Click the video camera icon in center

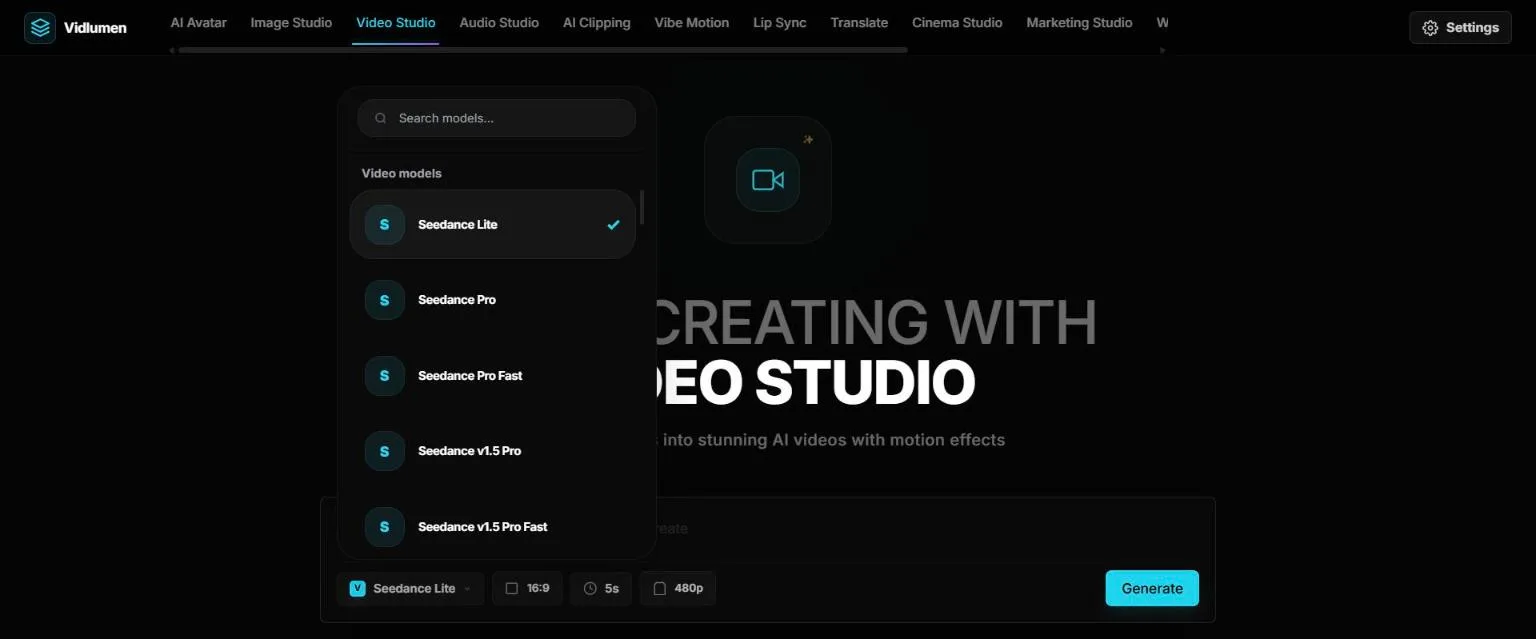point(768,180)
